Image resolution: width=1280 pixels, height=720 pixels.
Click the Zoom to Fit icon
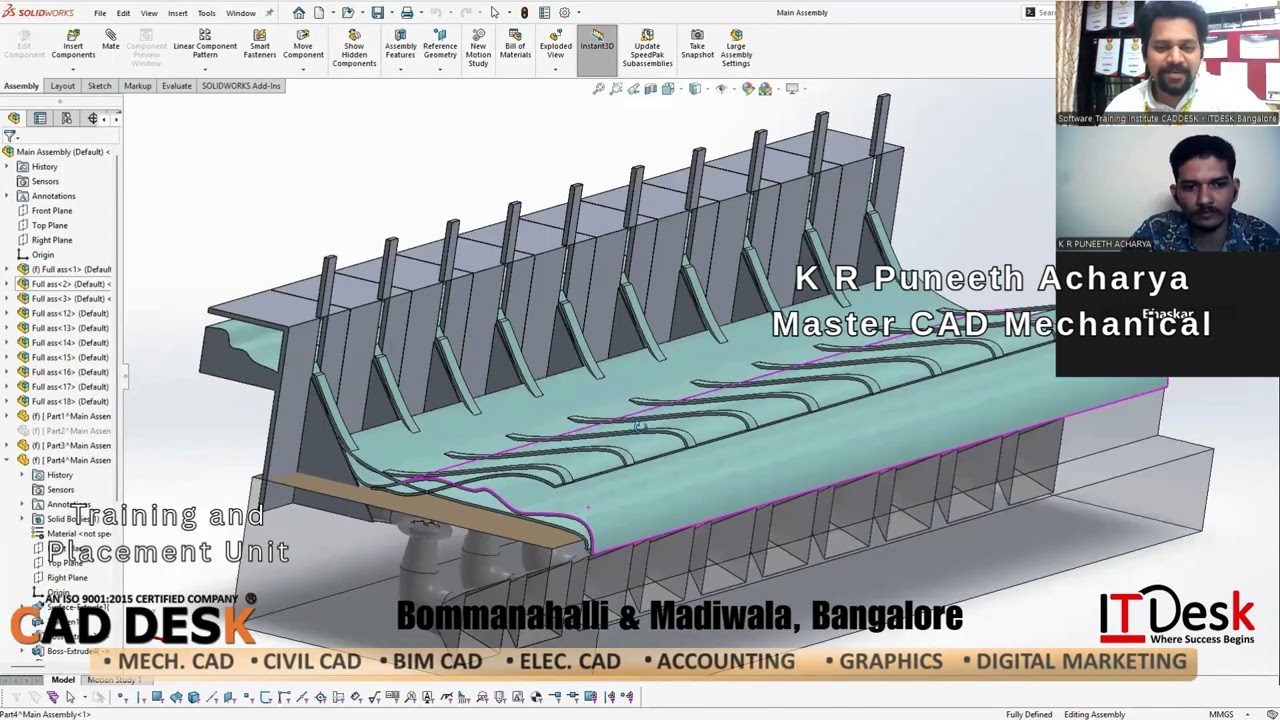599,89
